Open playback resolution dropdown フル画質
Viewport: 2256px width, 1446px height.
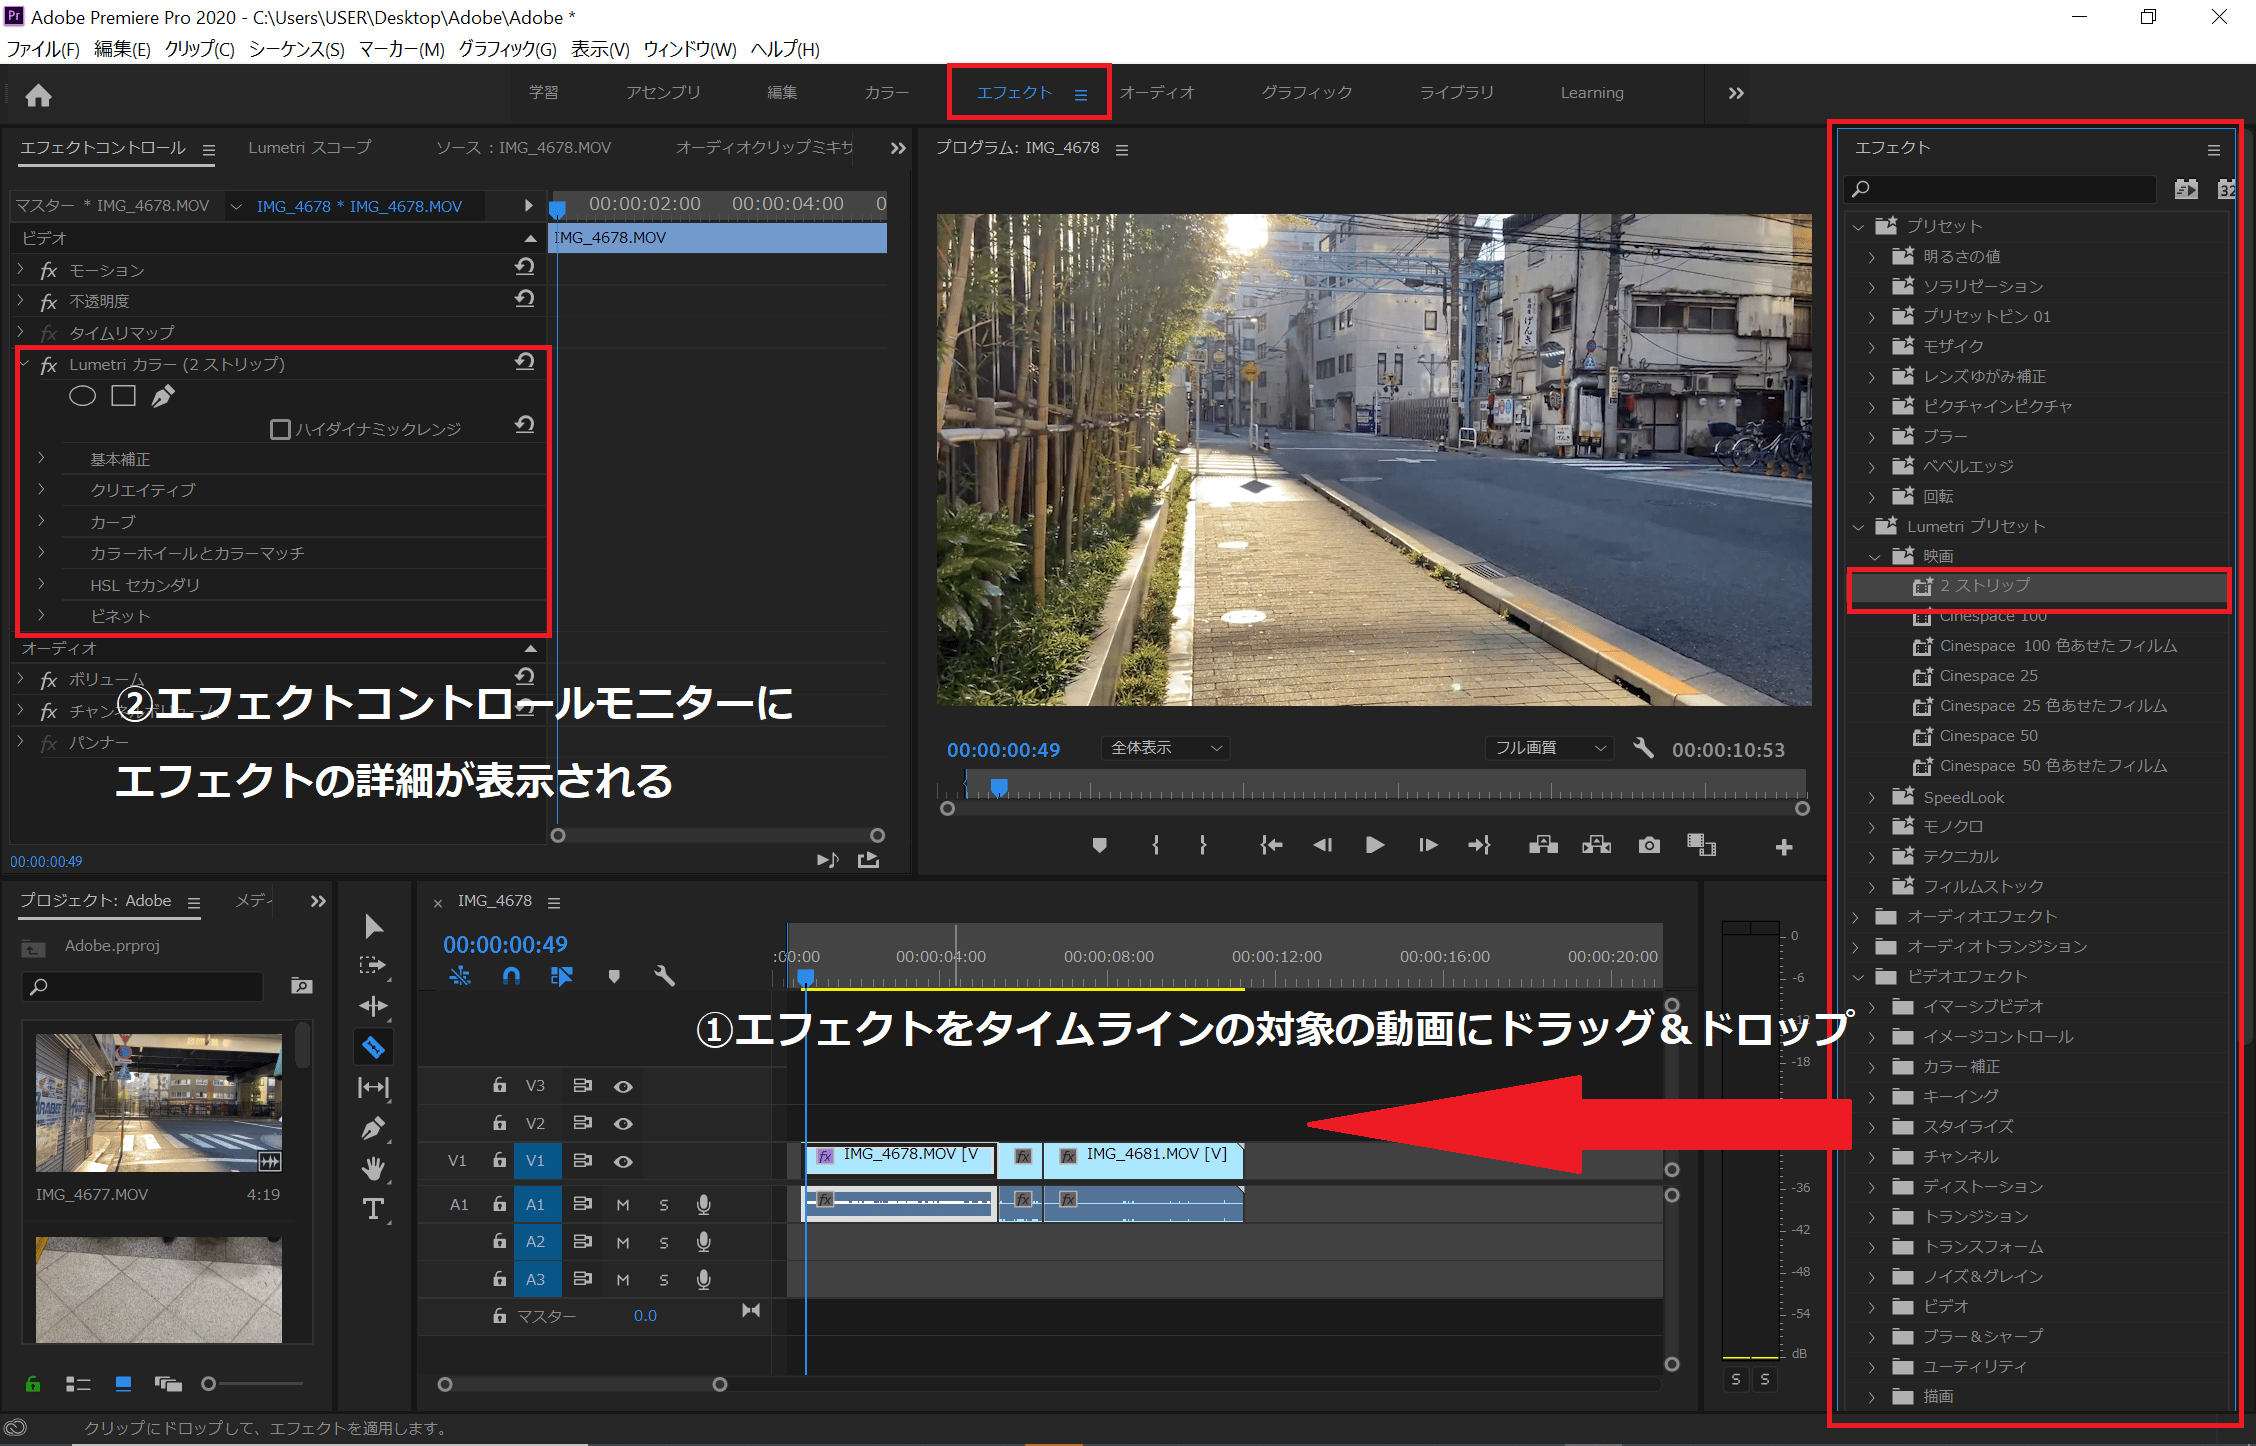coord(1549,748)
